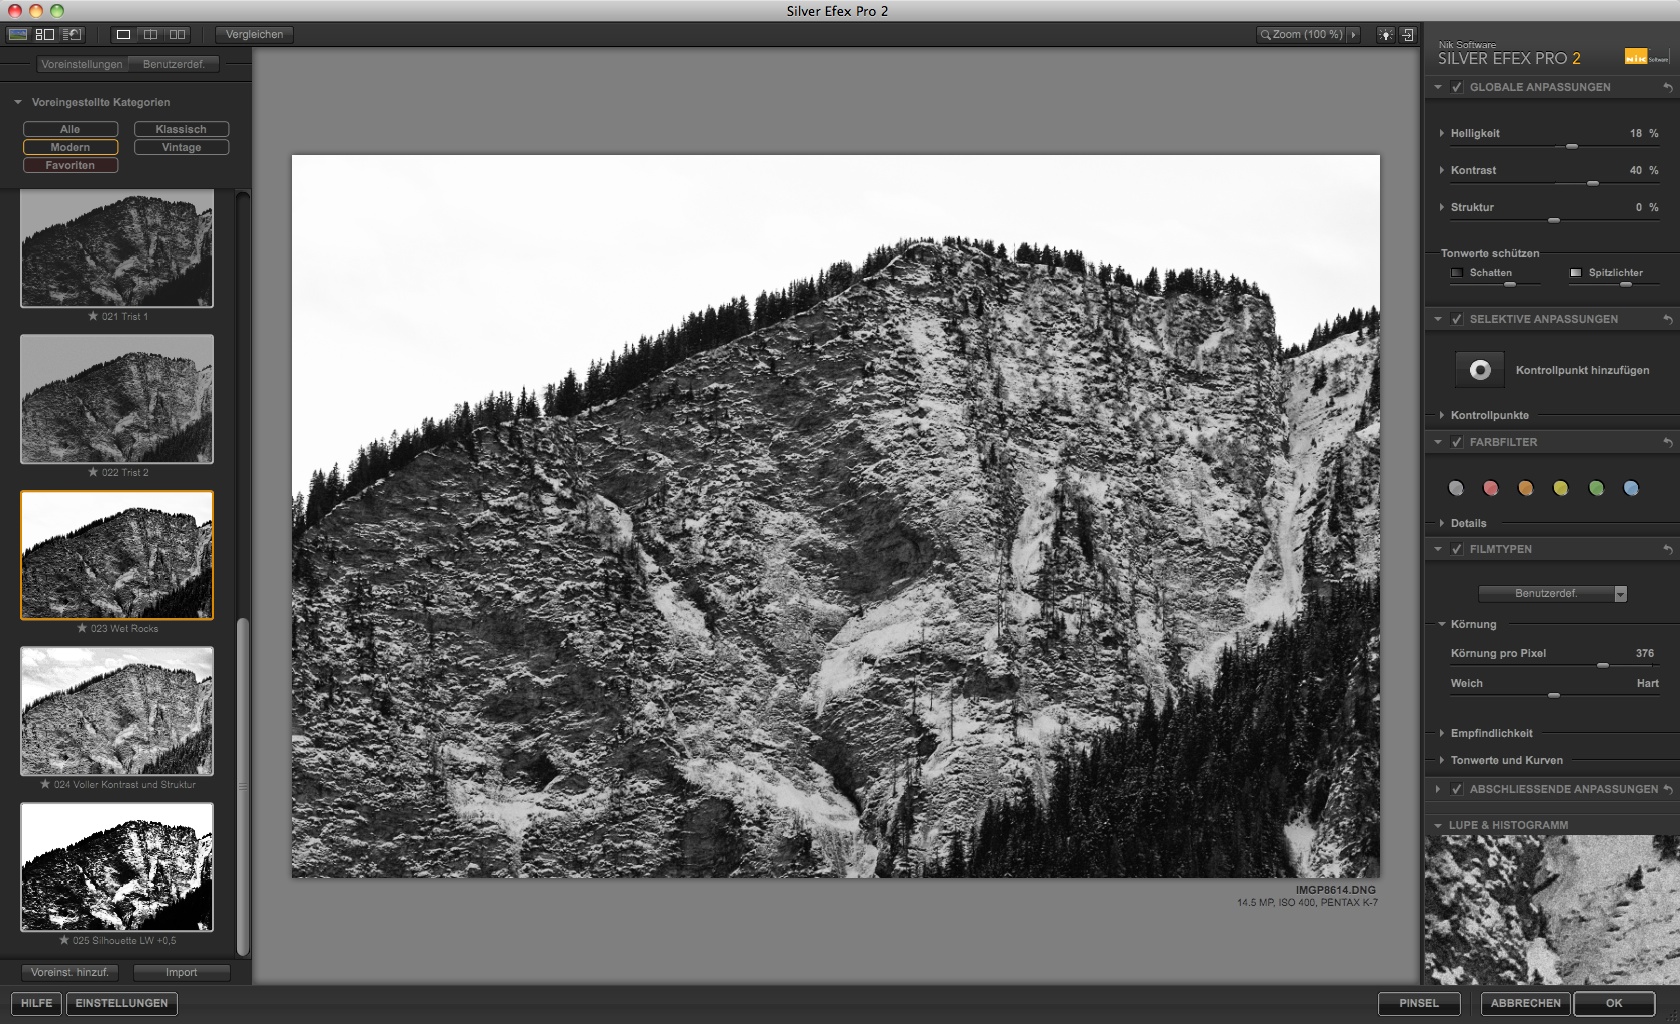Click ABBRECHEN to cancel
The image size is (1680, 1024).
pyautogui.click(x=1526, y=1003)
